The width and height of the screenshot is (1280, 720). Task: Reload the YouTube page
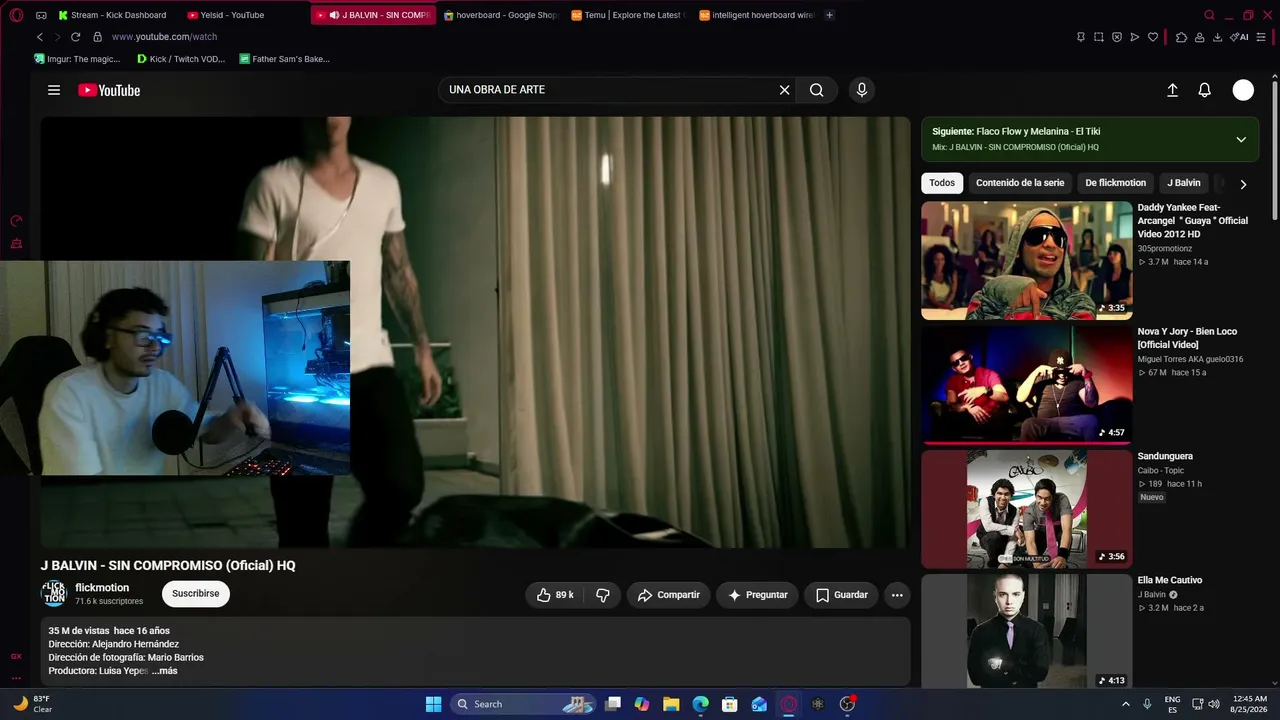point(75,37)
